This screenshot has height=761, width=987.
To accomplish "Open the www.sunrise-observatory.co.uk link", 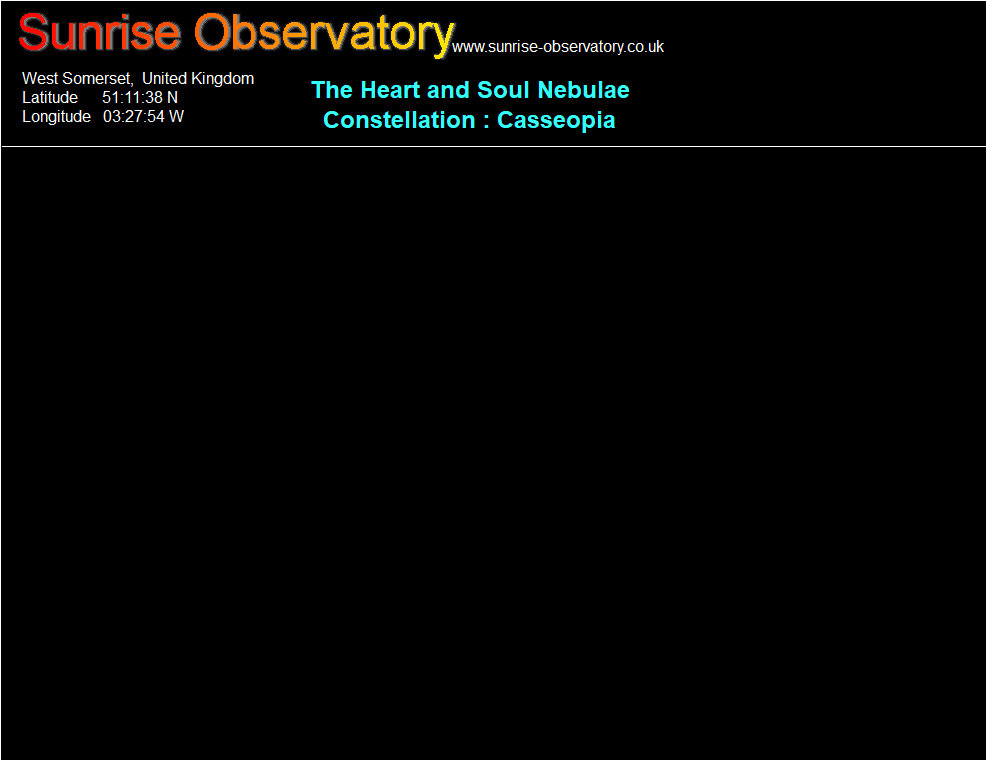I will pos(558,47).
